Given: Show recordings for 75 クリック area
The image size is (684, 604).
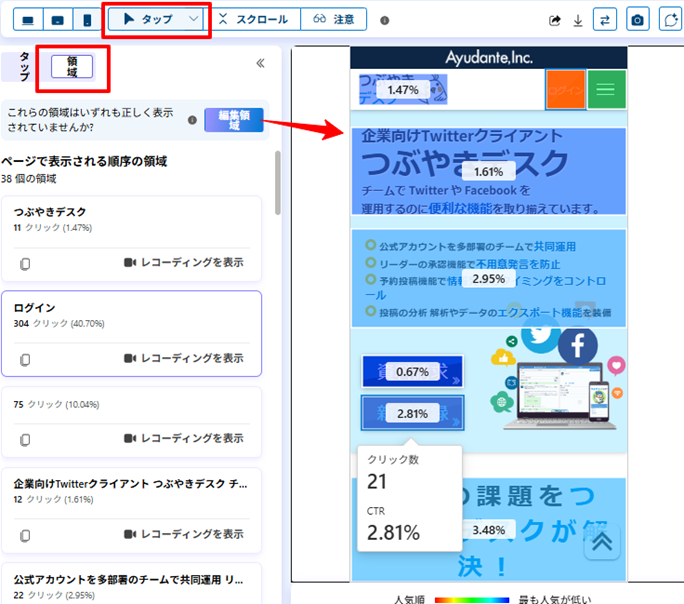Looking at the screenshot, I should pos(184,438).
